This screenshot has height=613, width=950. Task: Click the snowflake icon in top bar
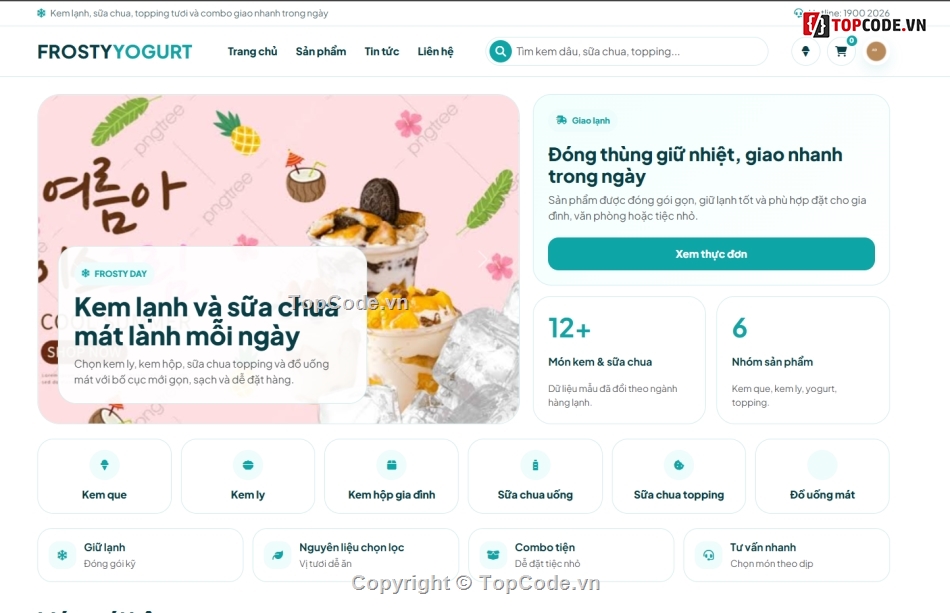[x=41, y=13]
